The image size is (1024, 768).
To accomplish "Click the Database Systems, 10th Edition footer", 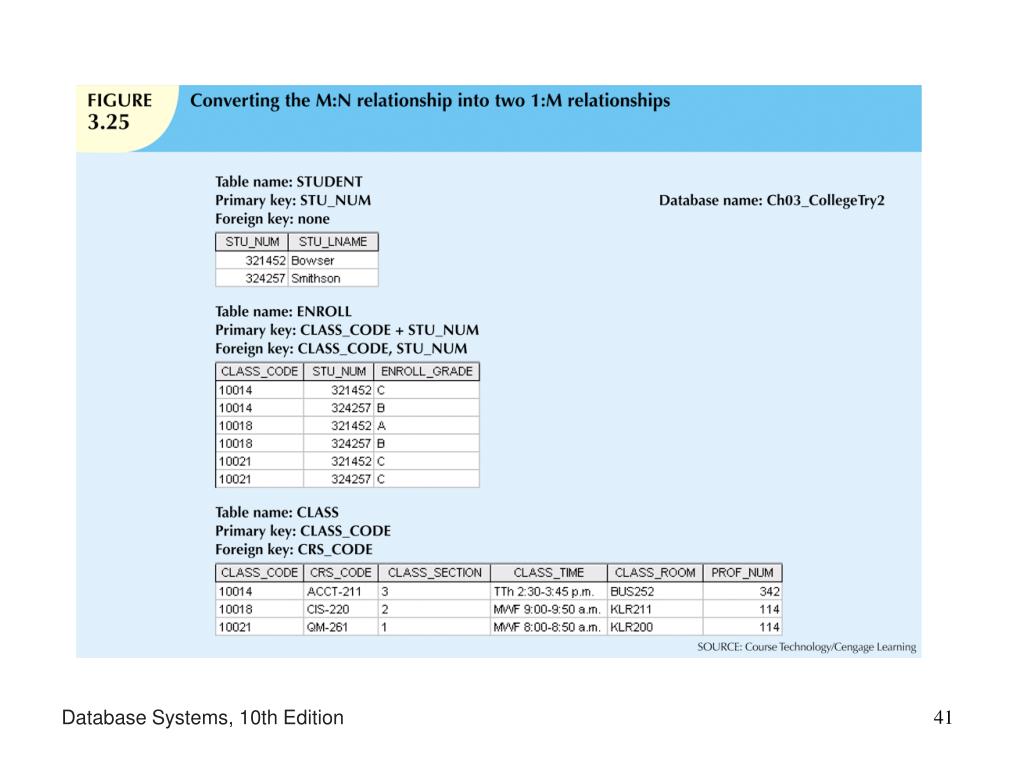I will (202, 718).
